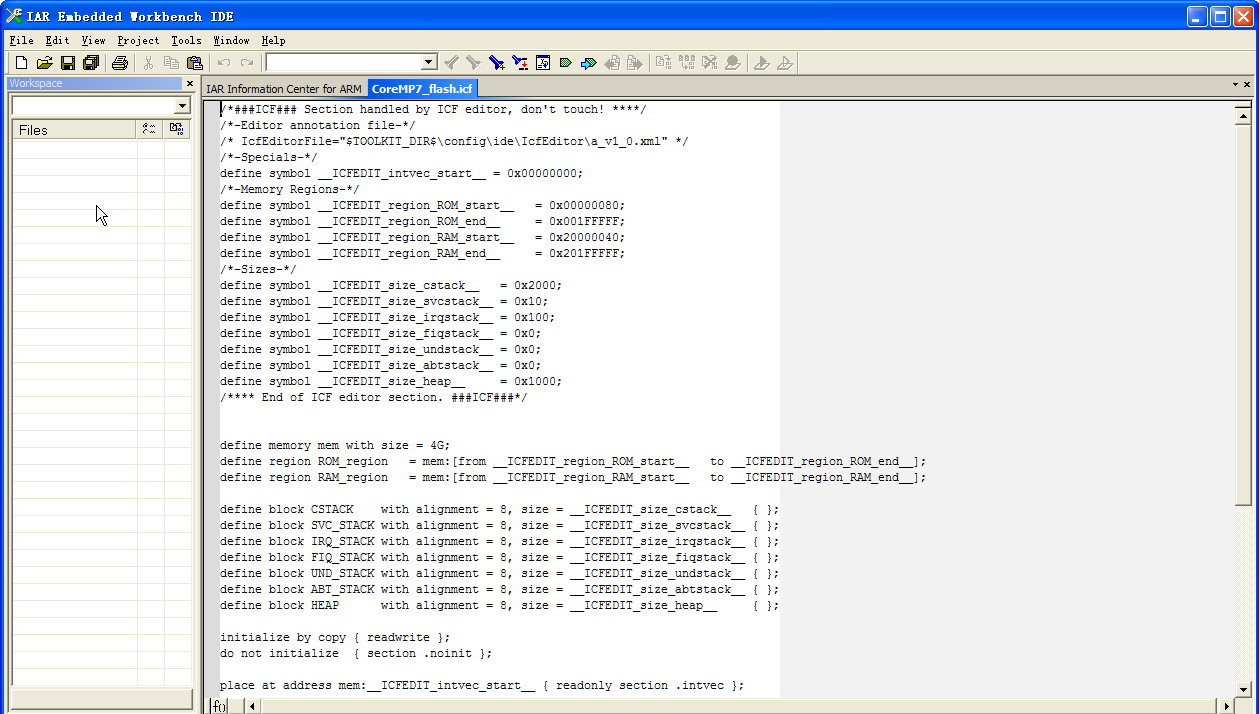This screenshot has width=1259, height=714.
Task: Close the active editor tab with the X
Action: (1247, 85)
